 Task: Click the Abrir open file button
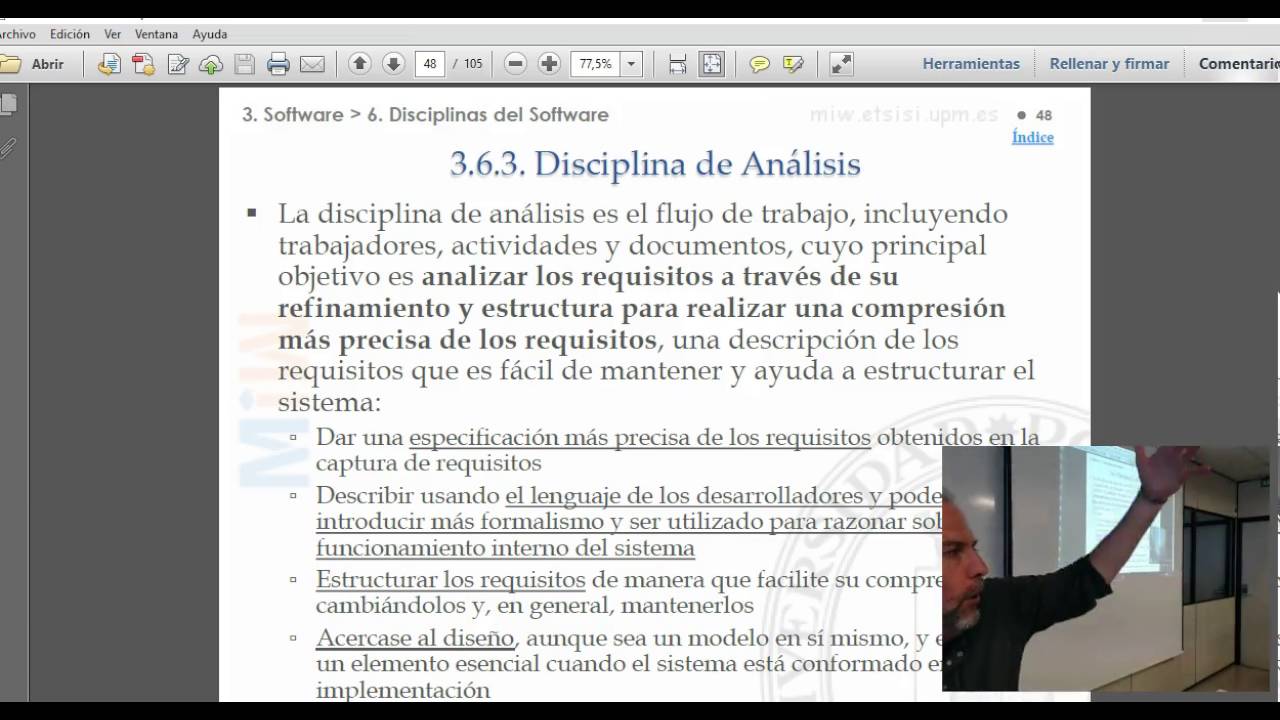34,64
